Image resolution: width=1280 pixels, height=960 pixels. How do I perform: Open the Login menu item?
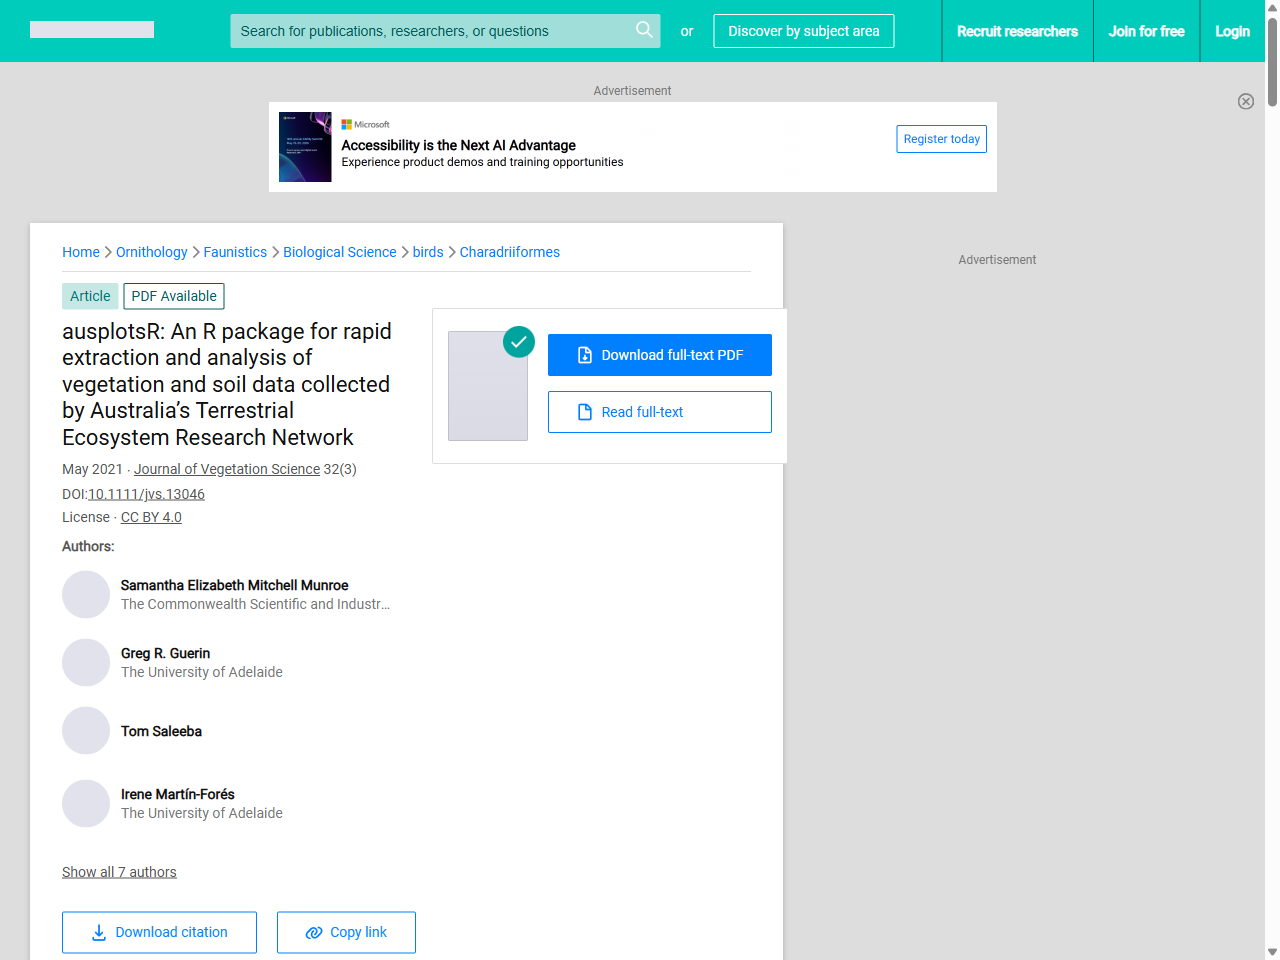1232,31
